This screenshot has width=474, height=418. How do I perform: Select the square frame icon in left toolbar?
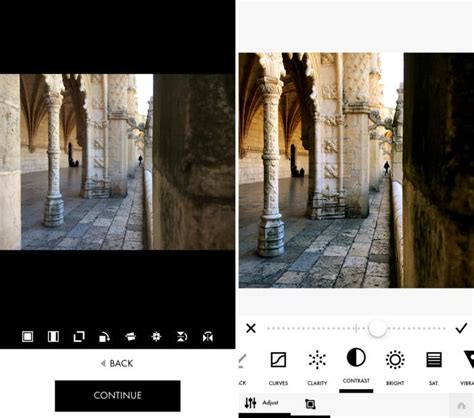(27, 337)
